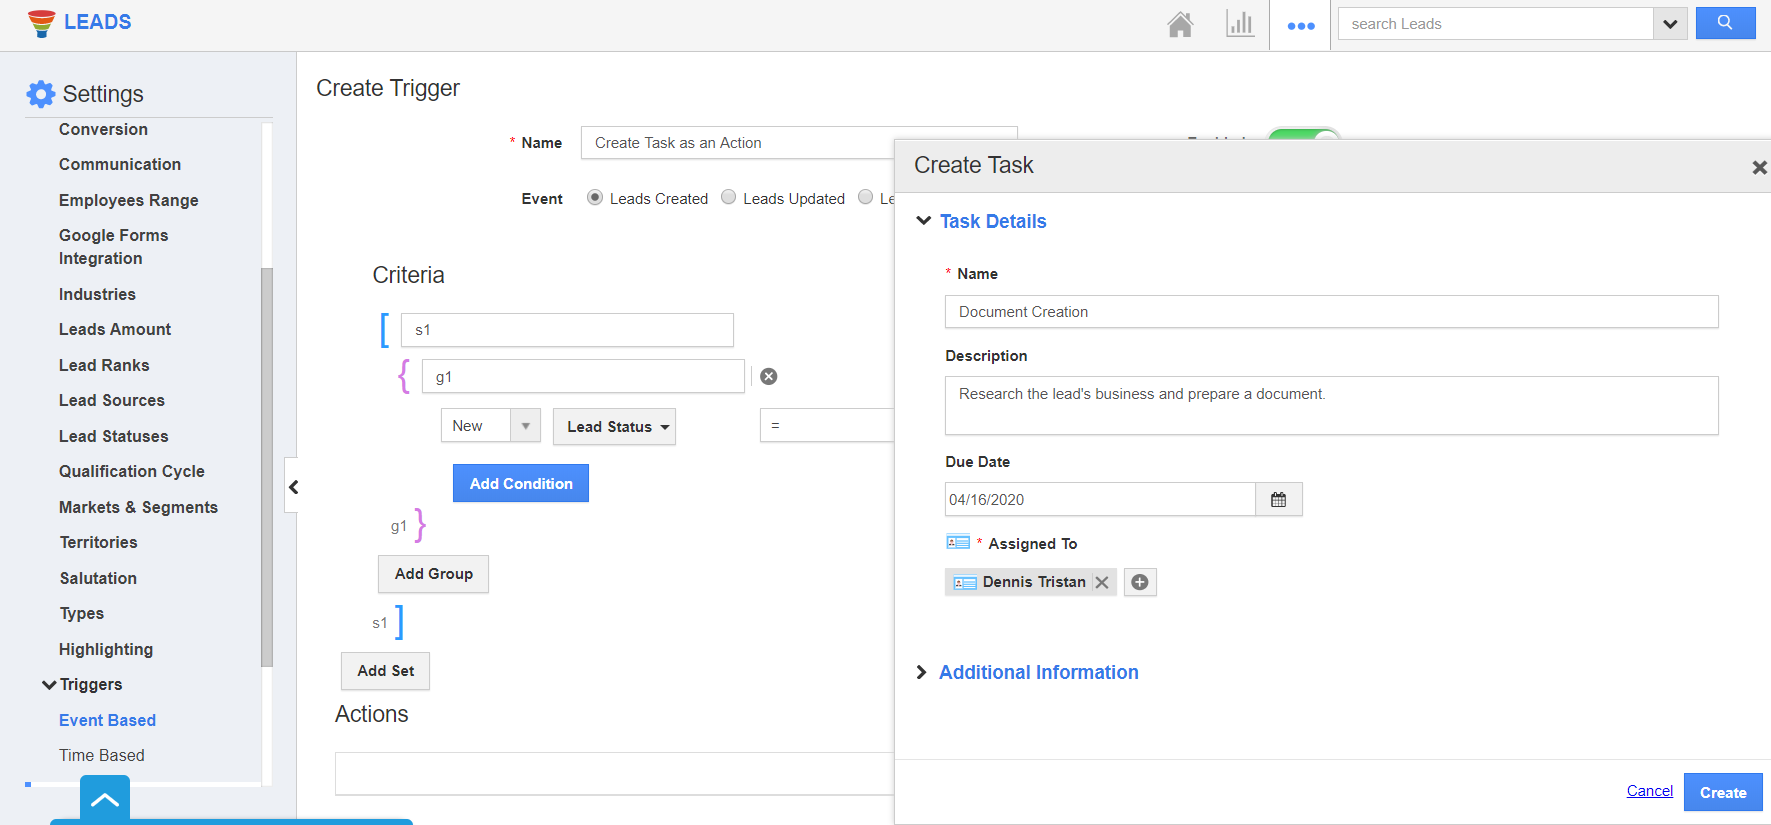This screenshot has width=1771, height=825.
Task: Open Time Based triggers in sidebar
Action: 102,756
